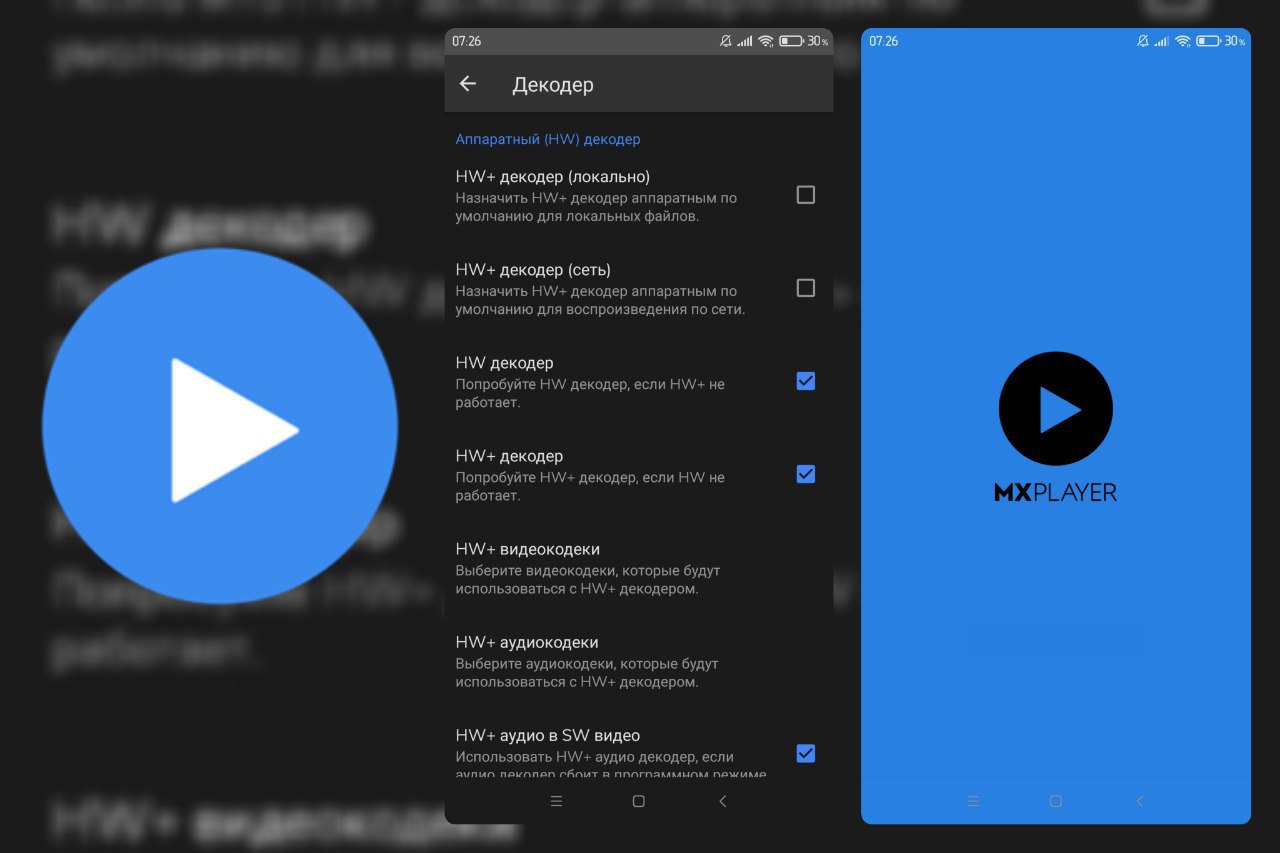Enable the HW+ декодер (локально) checkbox
Viewport: 1280px width, 853px height.
click(806, 195)
